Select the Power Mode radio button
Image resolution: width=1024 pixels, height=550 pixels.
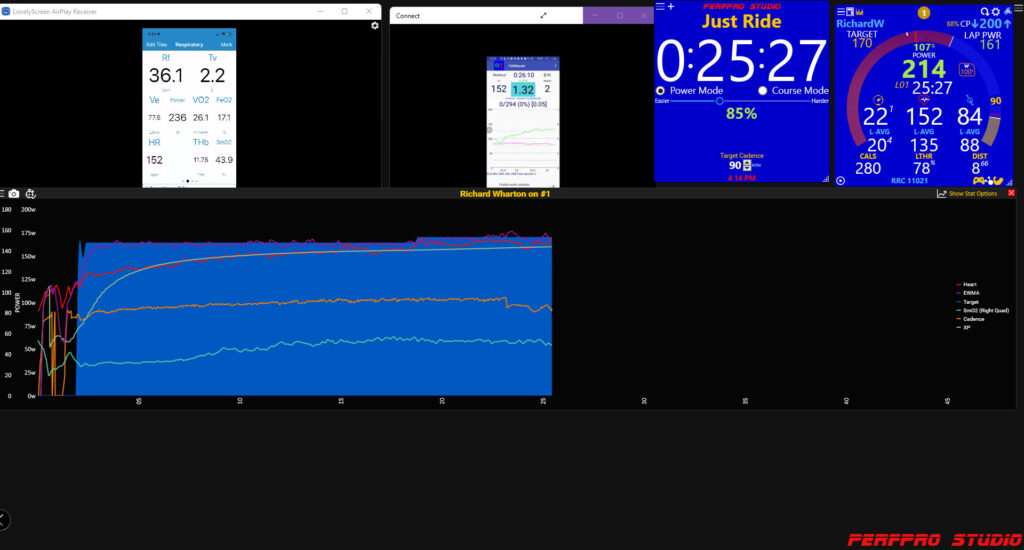[660, 91]
